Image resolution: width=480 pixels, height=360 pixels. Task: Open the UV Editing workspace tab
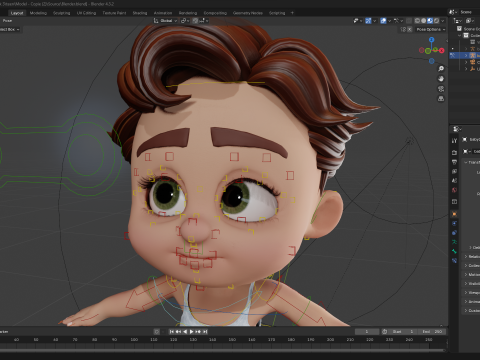[x=86, y=13]
